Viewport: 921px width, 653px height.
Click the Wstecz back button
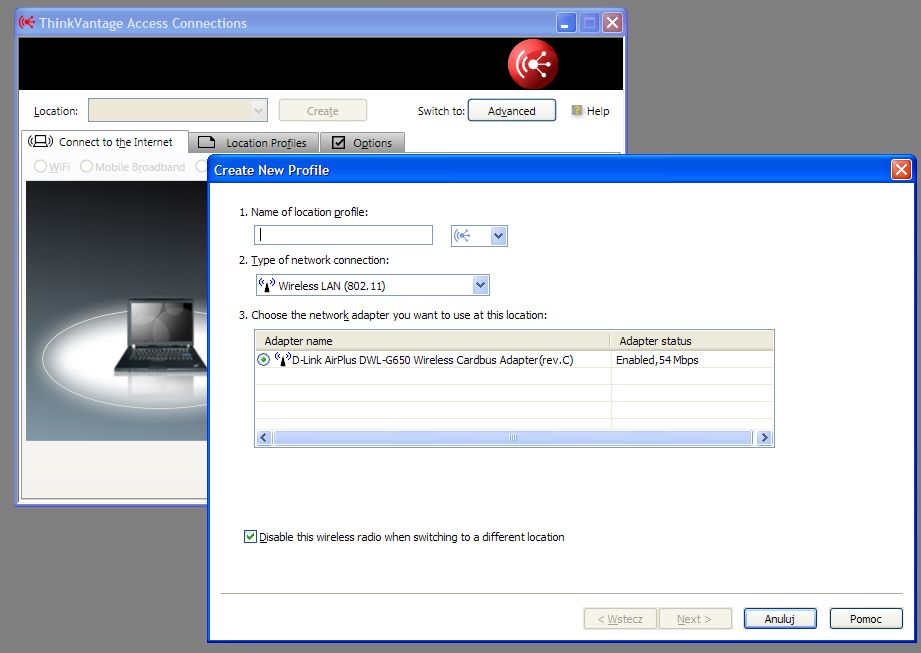click(x=620, y=618)
